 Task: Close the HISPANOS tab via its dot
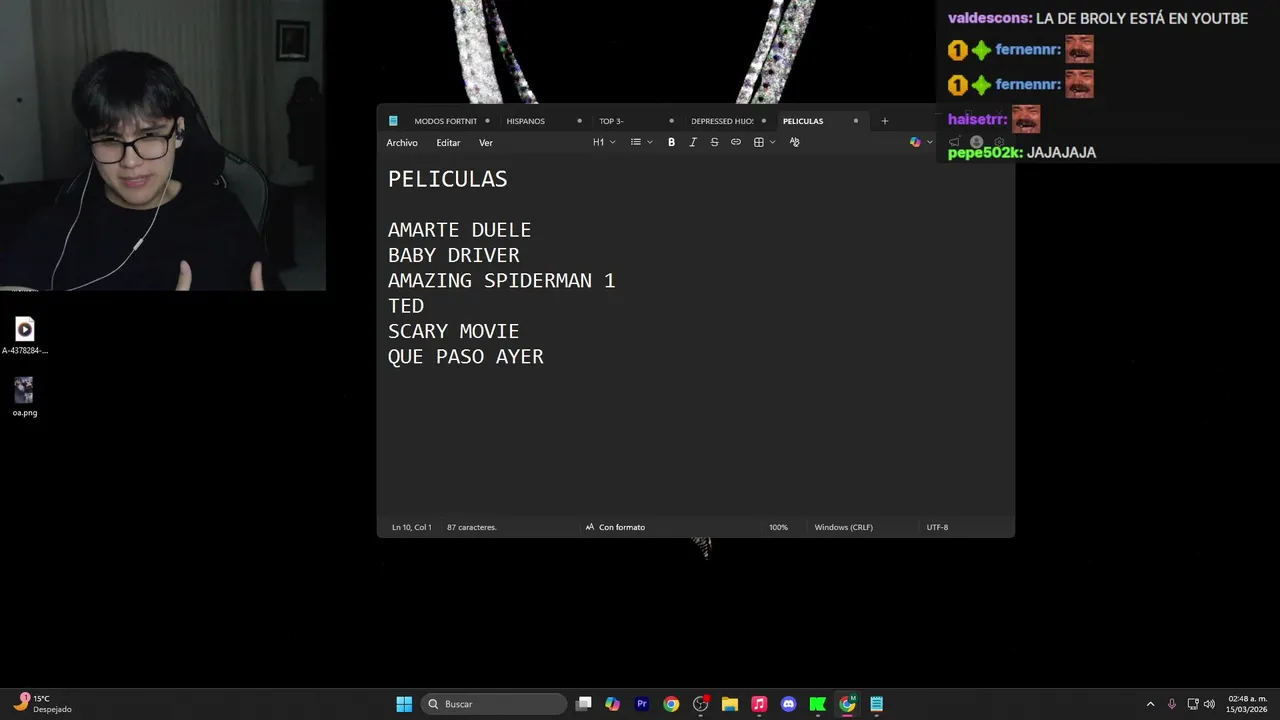click(579, 121)
